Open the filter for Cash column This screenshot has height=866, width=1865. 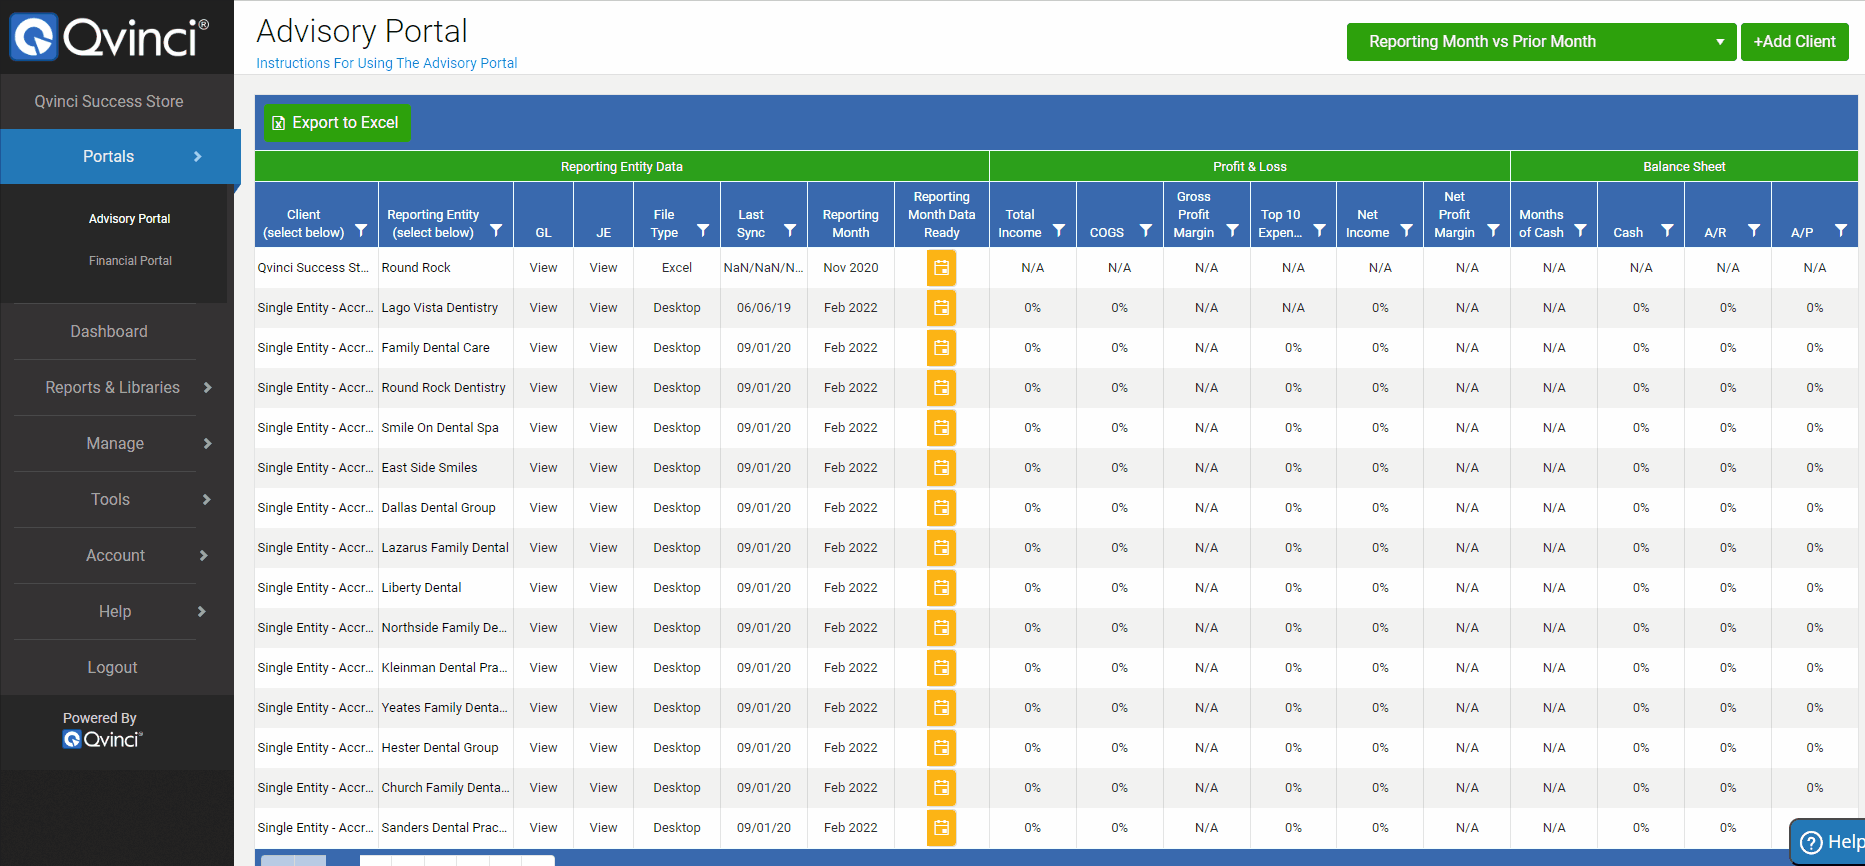click(1668, 231)
